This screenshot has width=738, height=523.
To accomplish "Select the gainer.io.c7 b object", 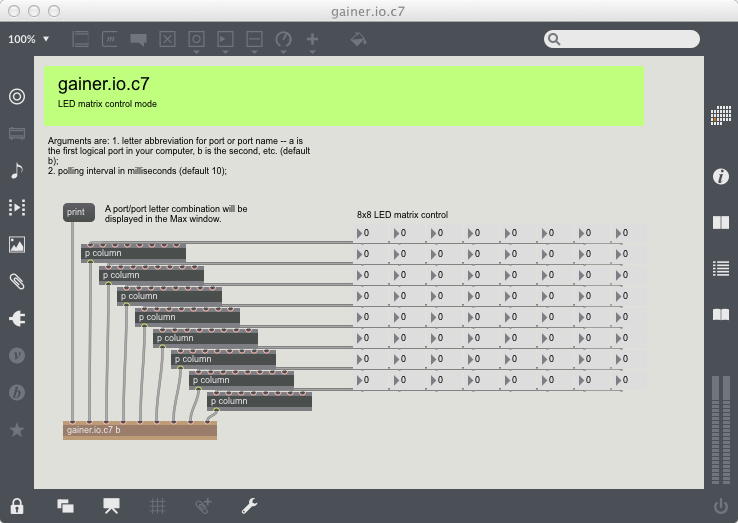I will click(x=140, y=430).
